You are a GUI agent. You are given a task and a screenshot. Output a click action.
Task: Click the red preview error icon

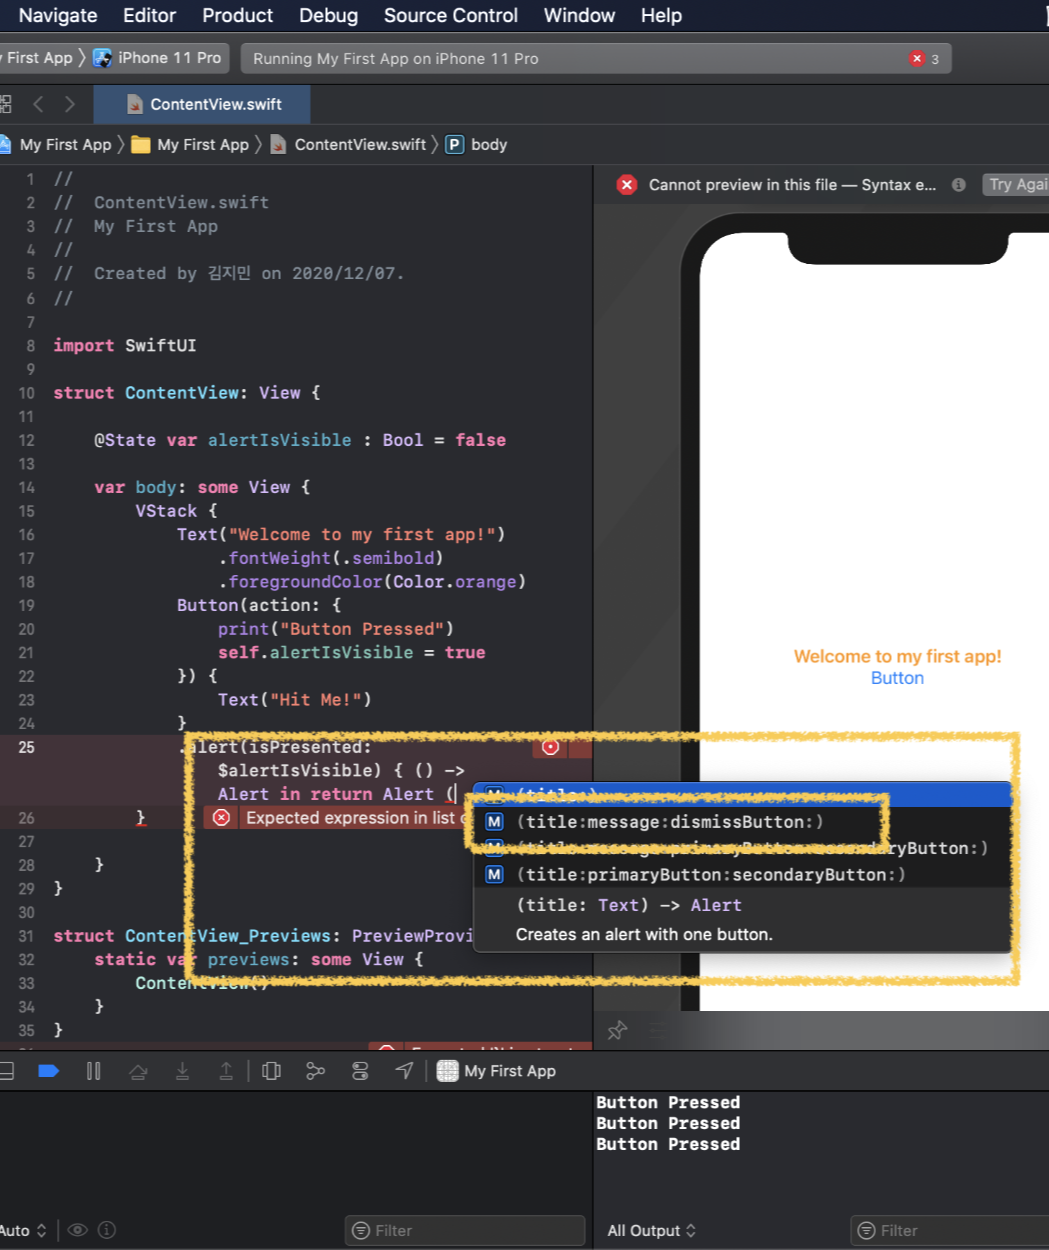pyautogui.click(x=627, y=184)
